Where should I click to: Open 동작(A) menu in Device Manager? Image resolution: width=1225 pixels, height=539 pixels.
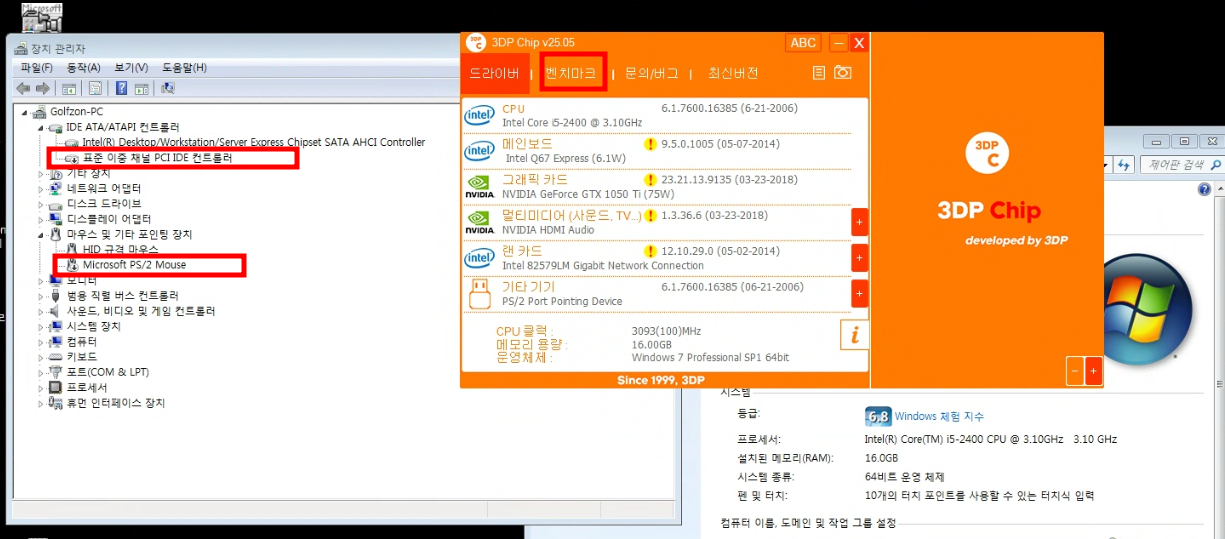(84, 68)
